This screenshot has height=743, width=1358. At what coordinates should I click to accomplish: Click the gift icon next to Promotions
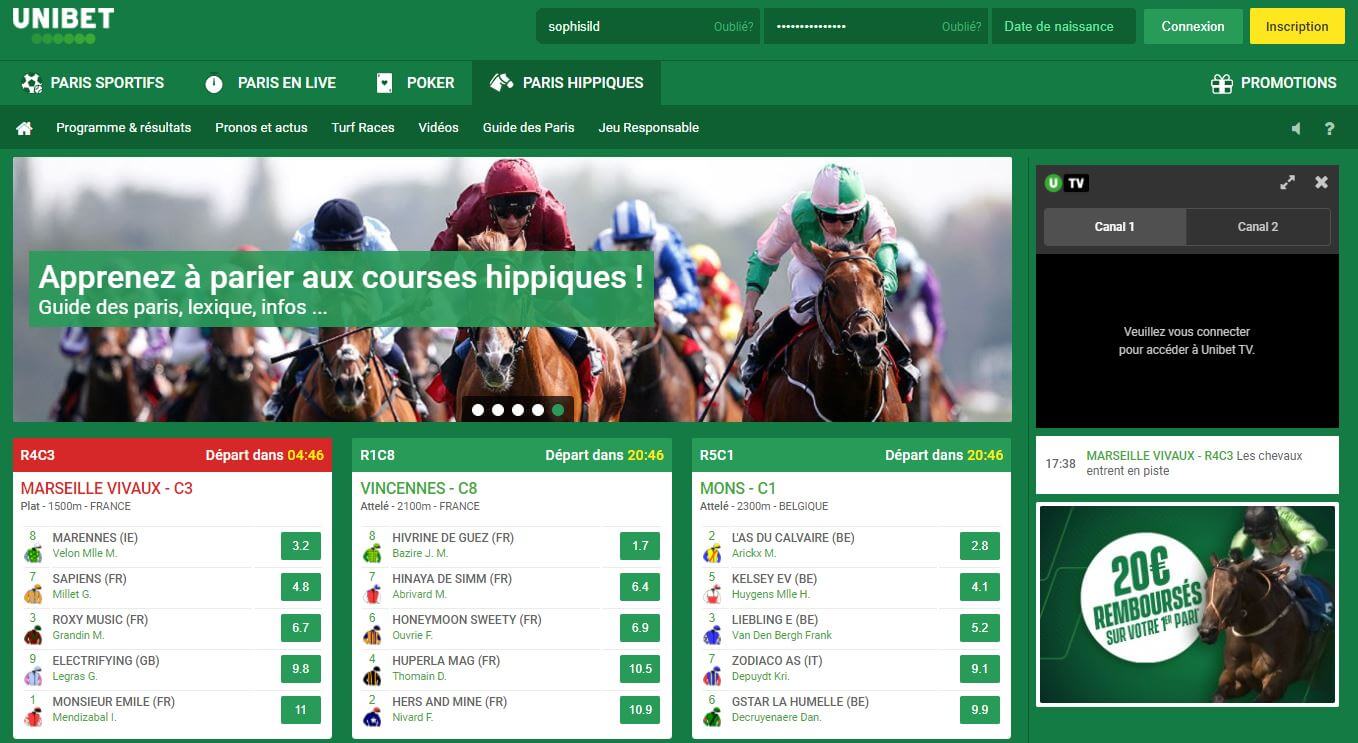click(x=1222, y=83)
